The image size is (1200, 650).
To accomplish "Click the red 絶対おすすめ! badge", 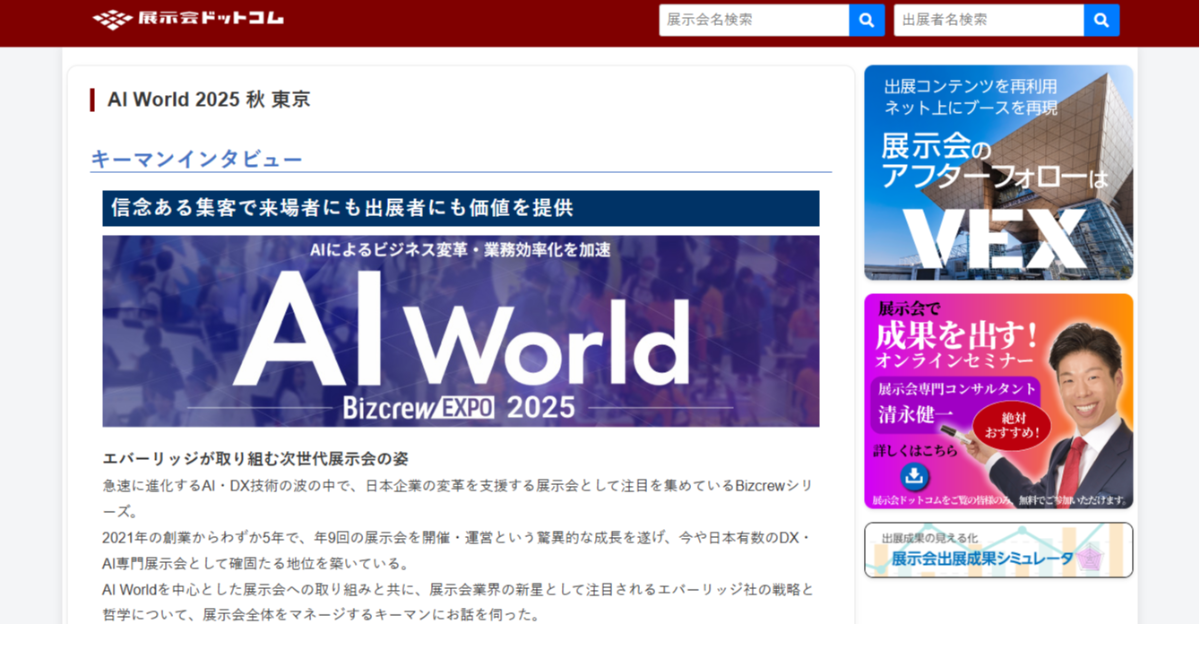I will click(x=1011, y=426).
